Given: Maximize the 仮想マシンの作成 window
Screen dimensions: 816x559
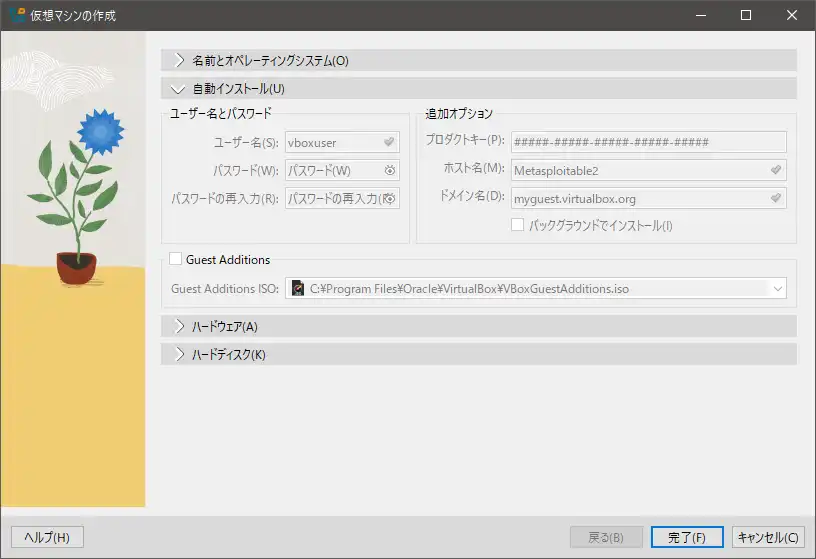Looking at the screenshot, I should pos(745,15).
